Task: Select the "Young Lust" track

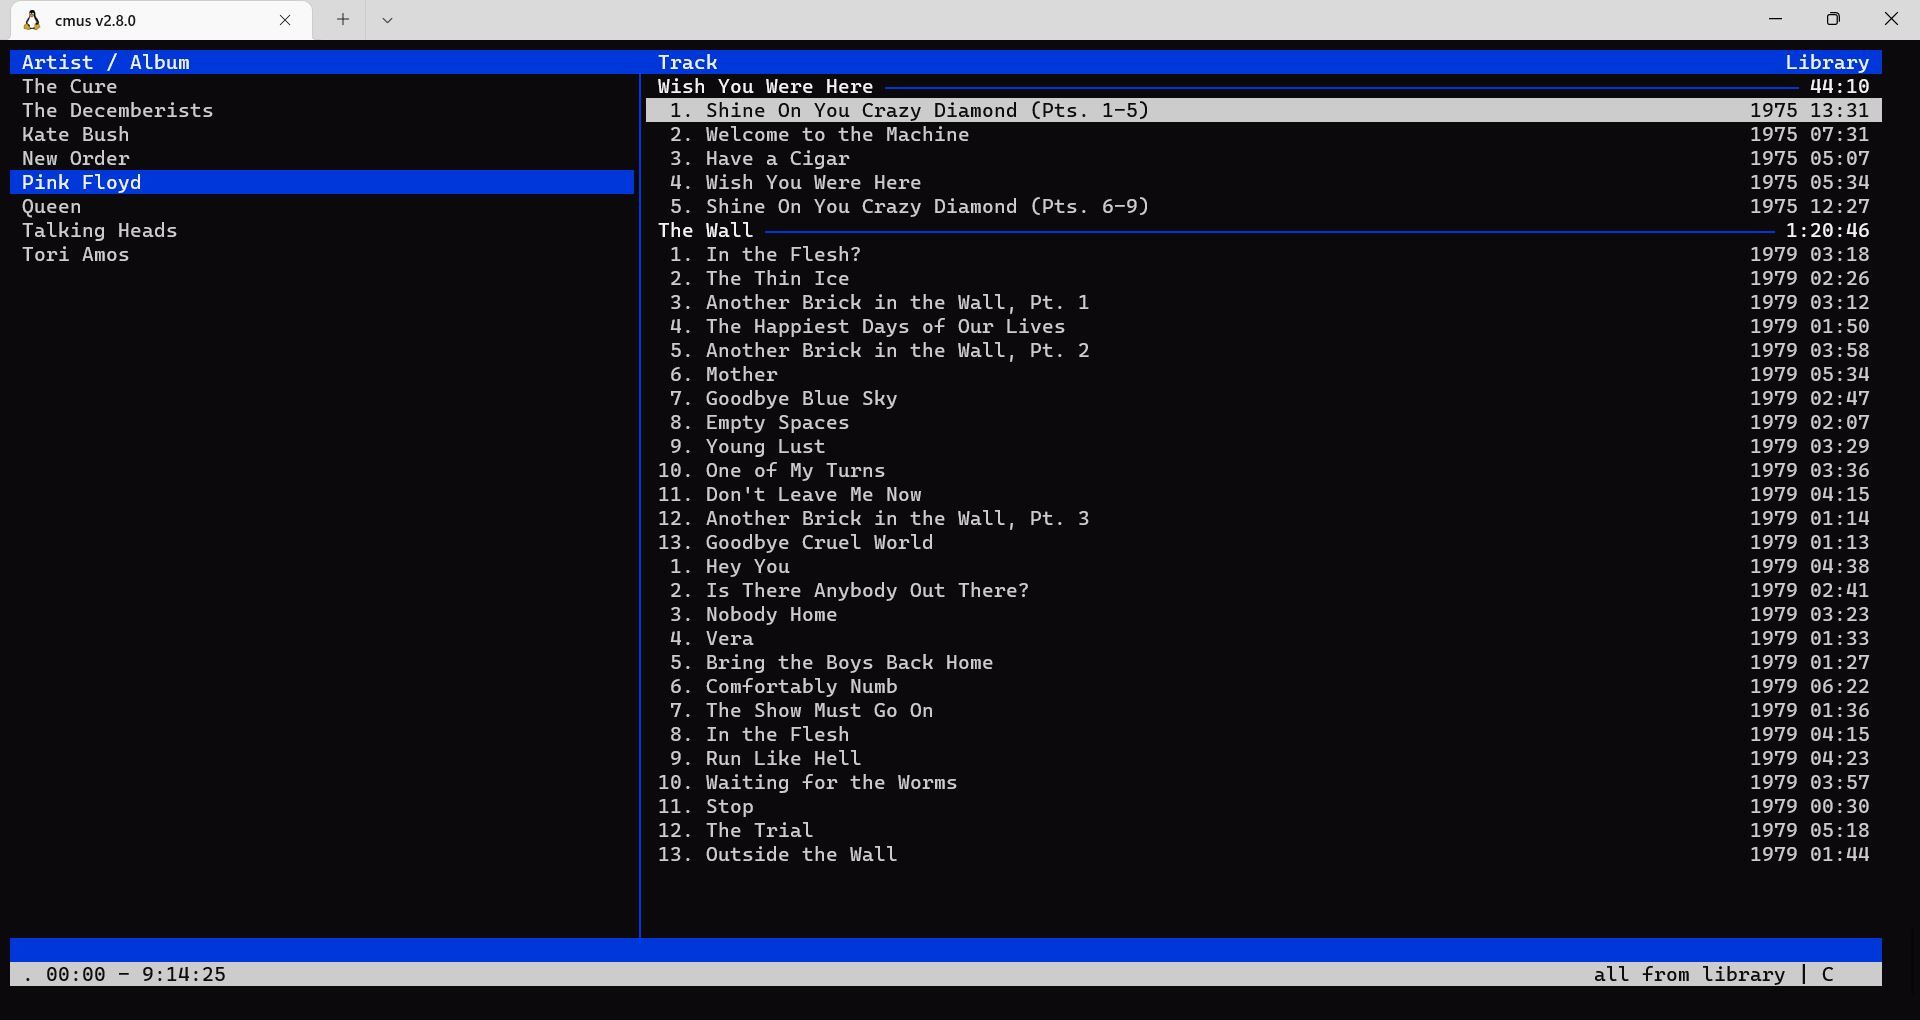Action: pos(1264,446)
